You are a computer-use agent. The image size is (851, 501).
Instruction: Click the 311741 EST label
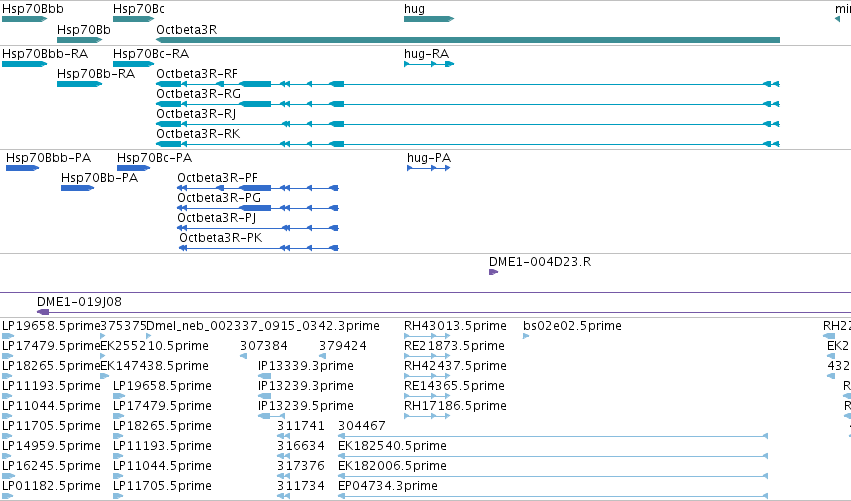pyautogui.click(x=301, y=426)
